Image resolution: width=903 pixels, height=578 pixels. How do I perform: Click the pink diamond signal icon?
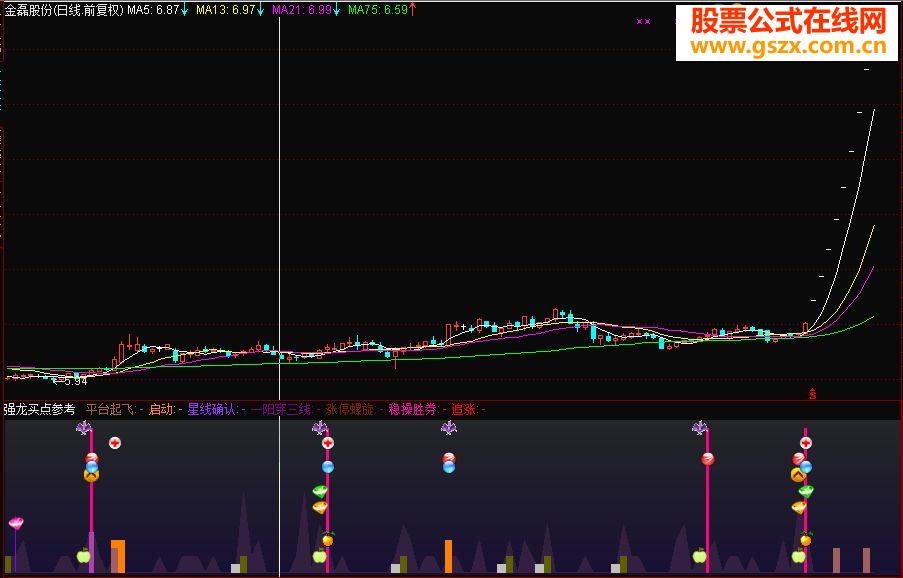16,523
